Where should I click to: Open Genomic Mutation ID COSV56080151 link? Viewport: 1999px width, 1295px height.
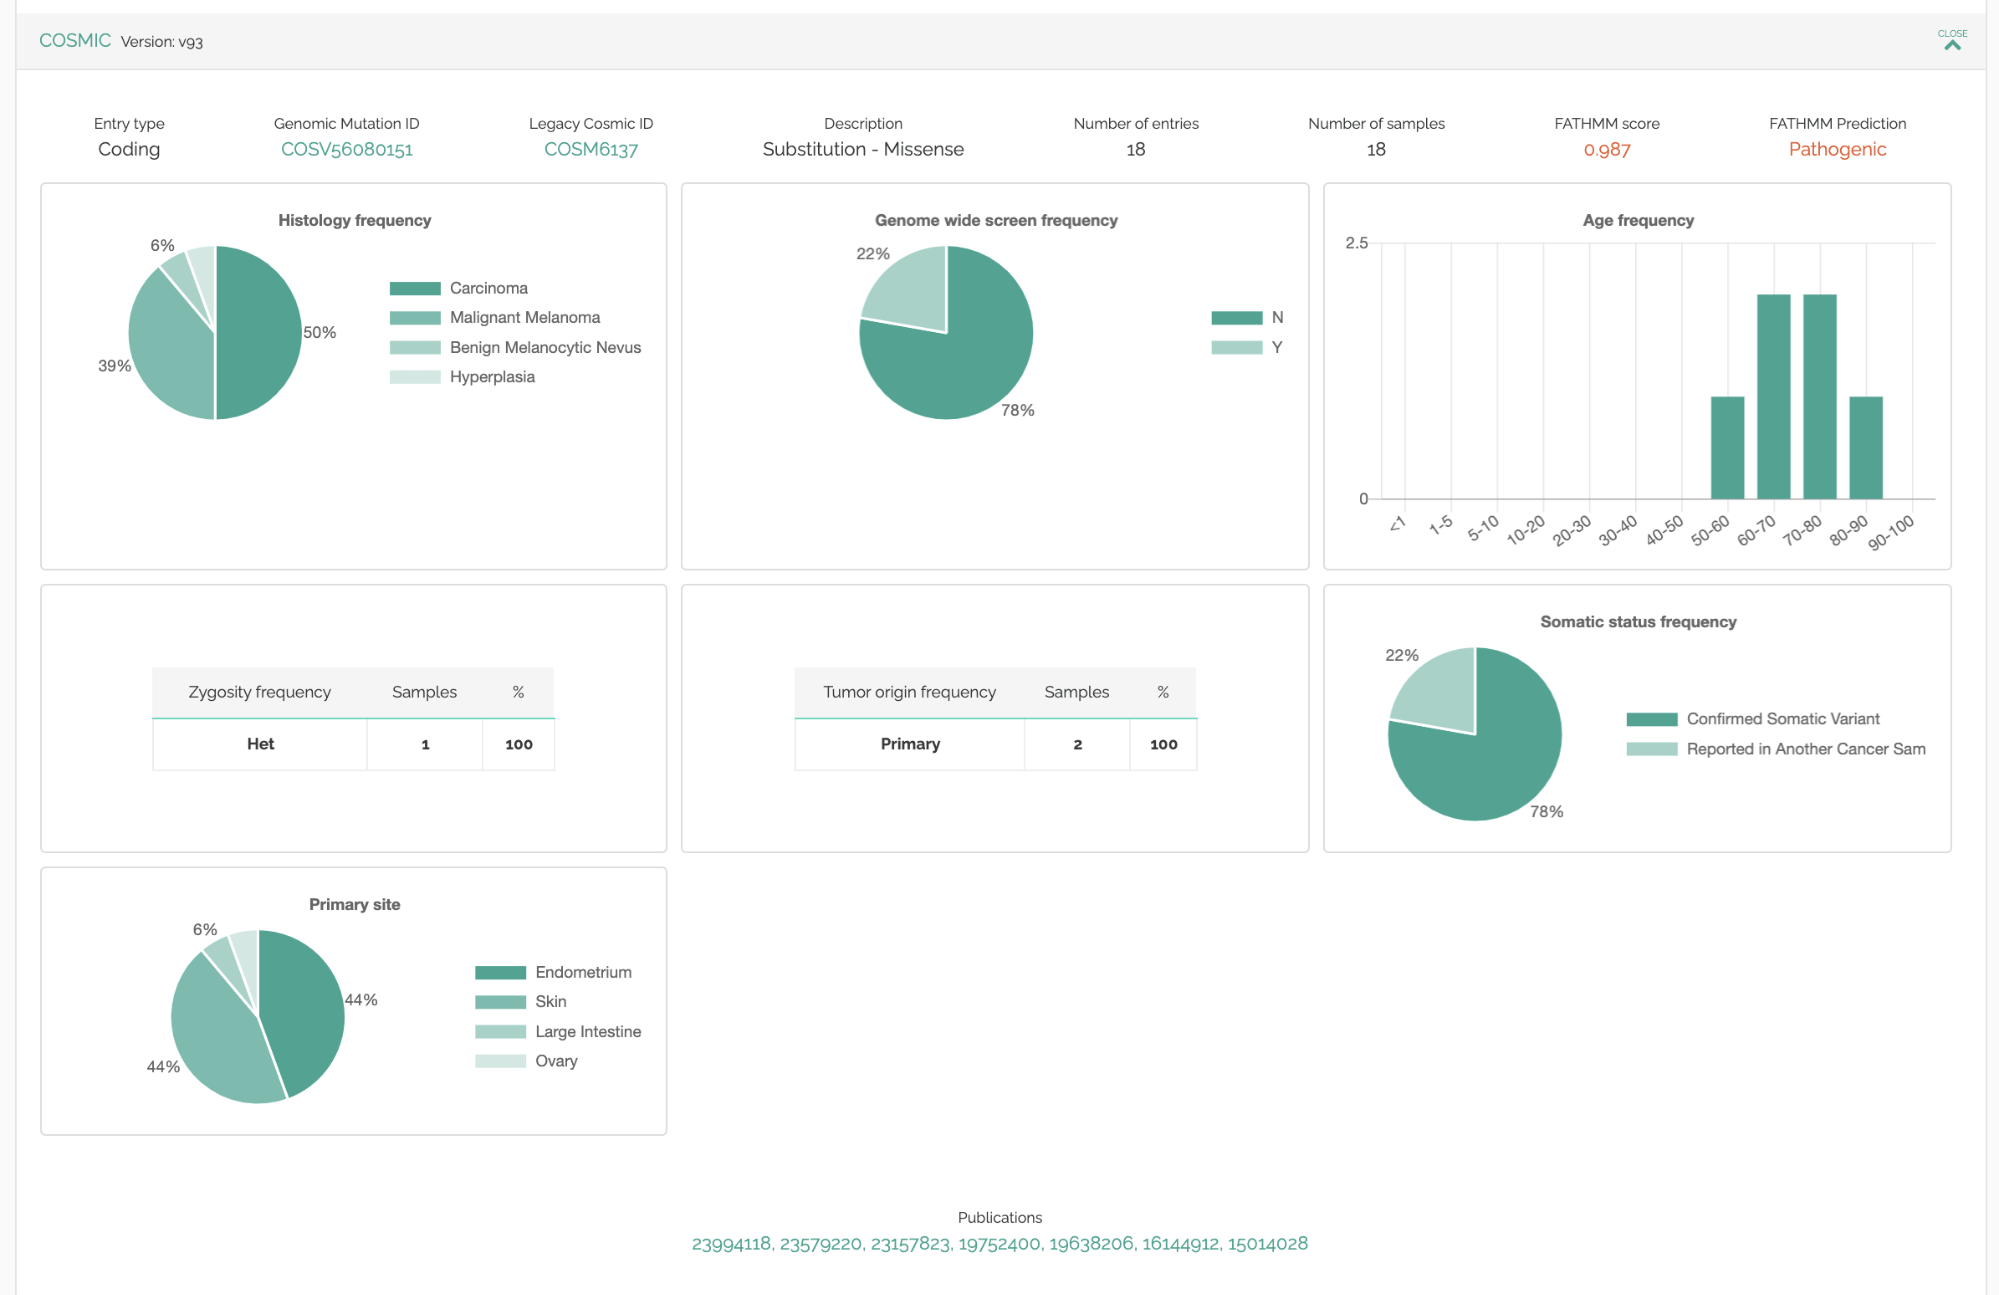pyautogui.click(x=346, y=149)
